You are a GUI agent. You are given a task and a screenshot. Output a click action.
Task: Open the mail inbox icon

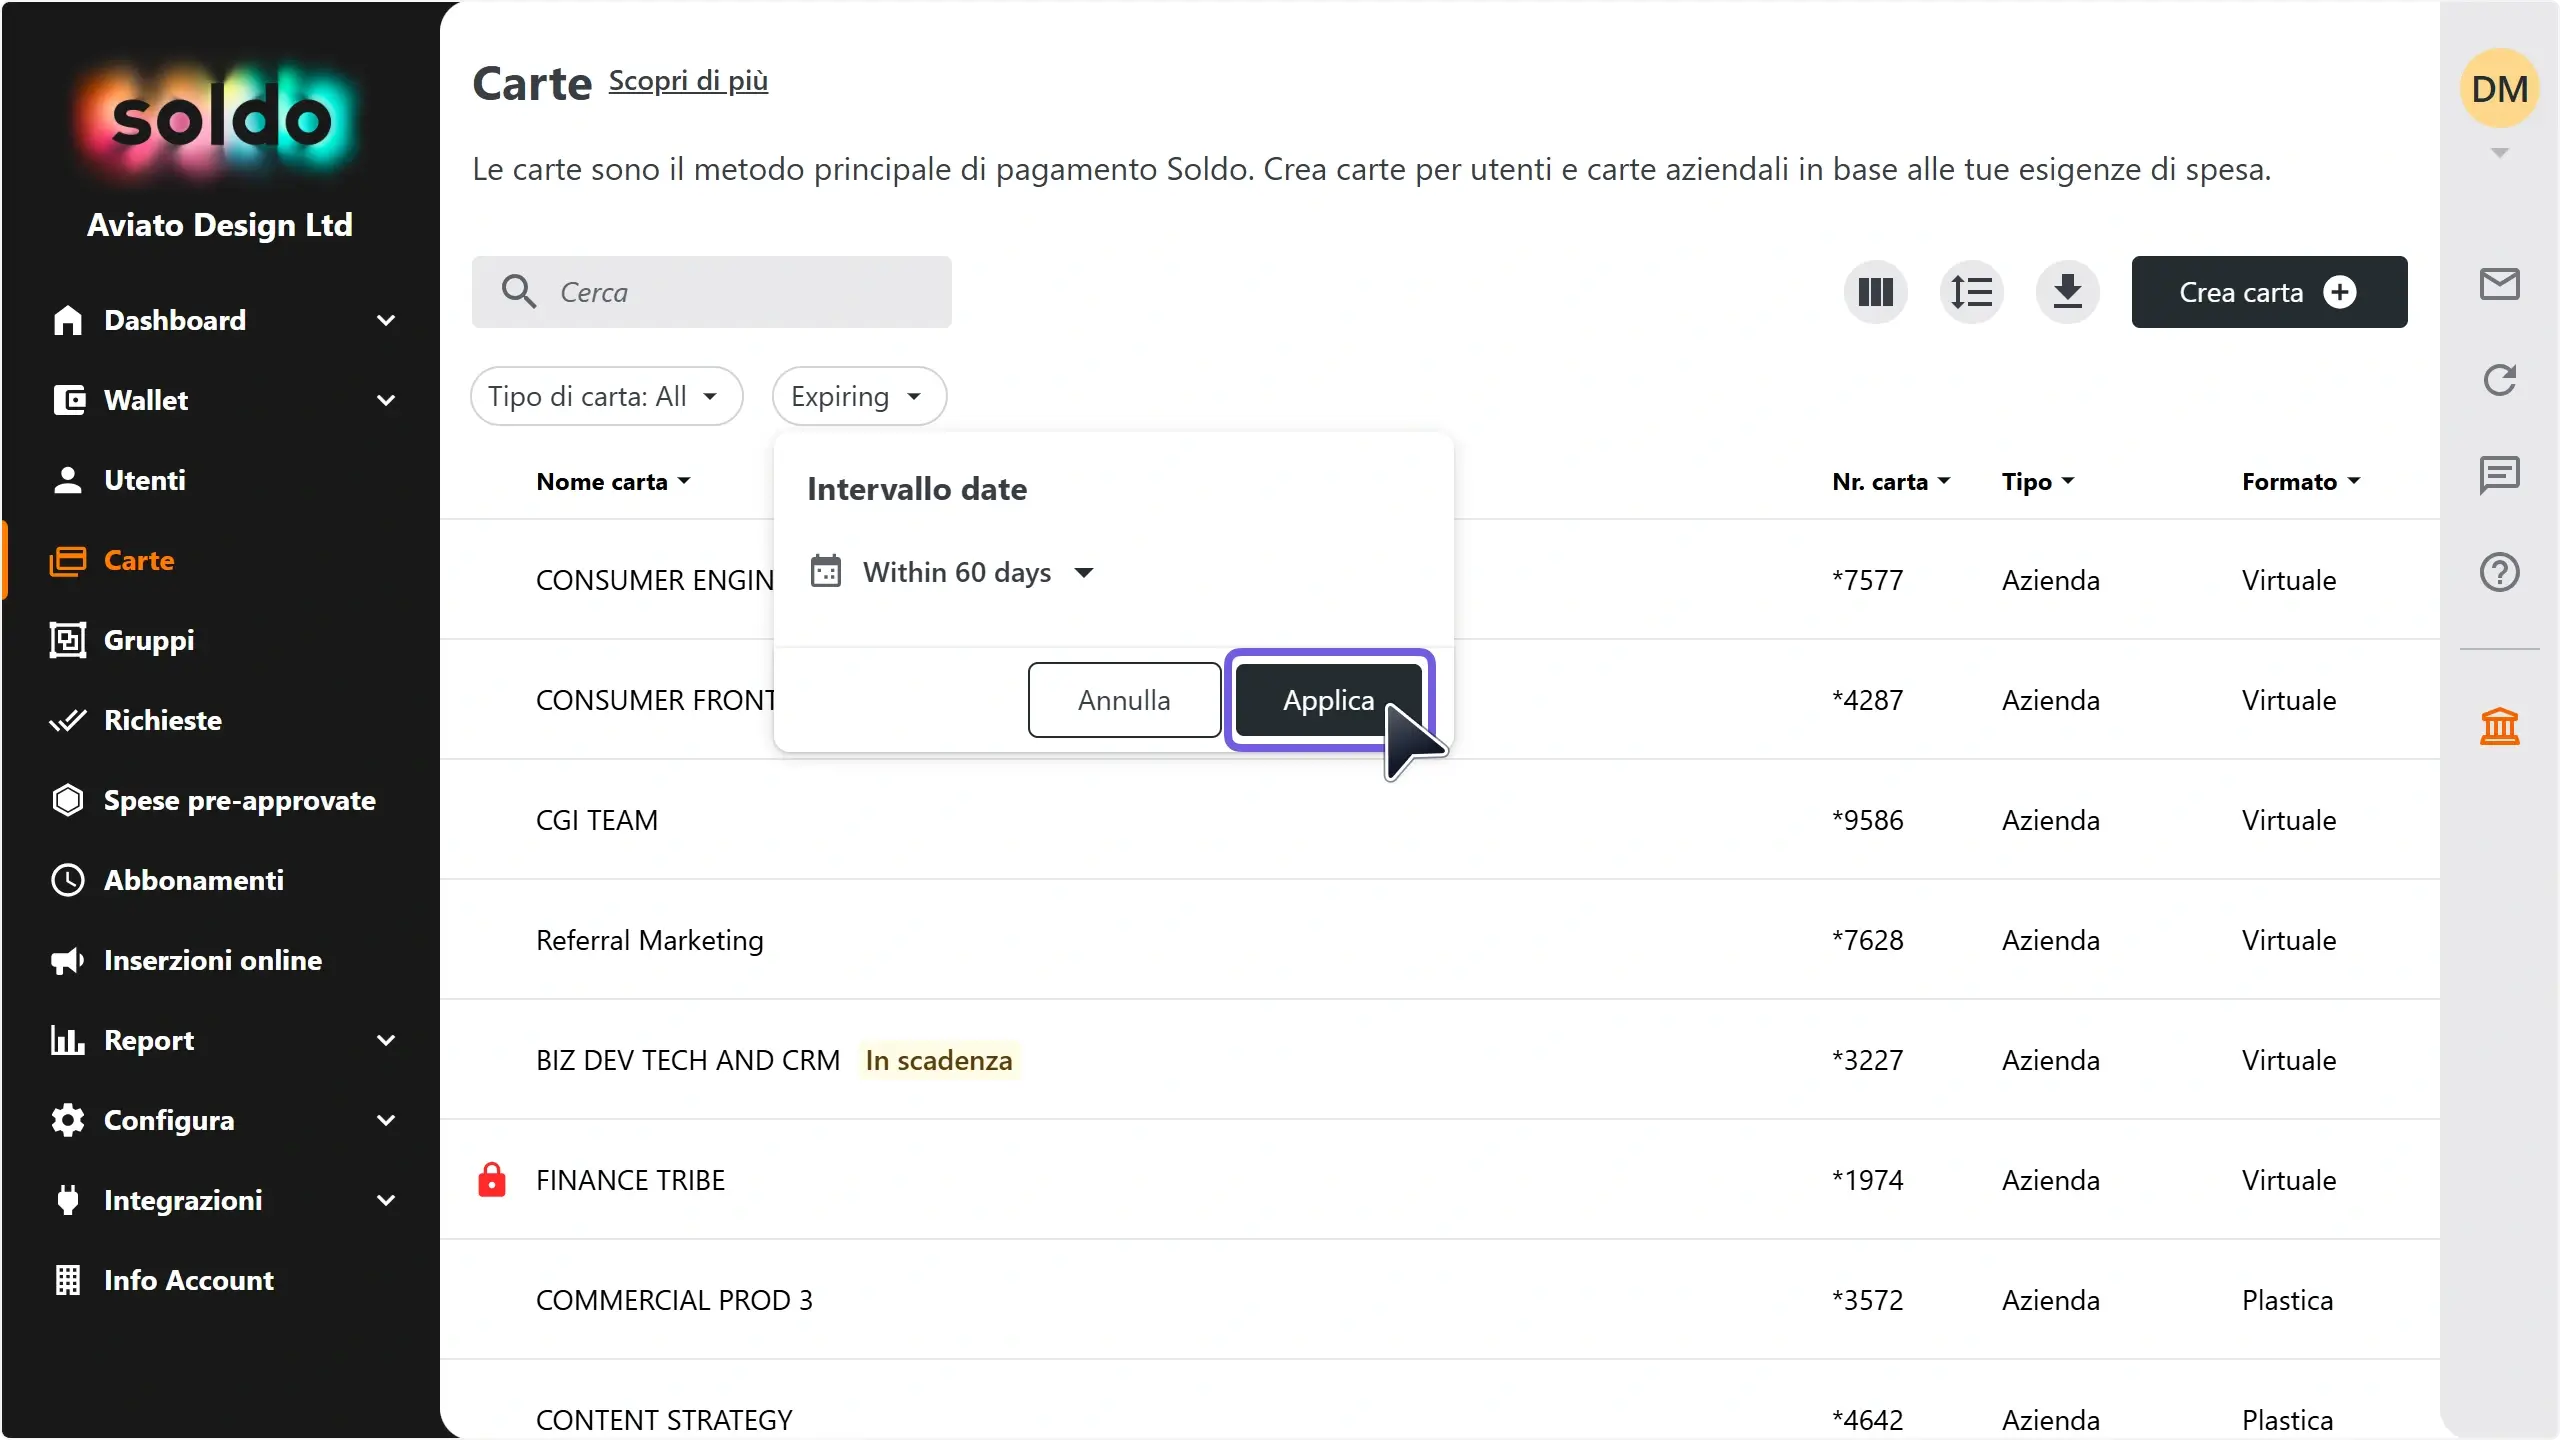click(2499, 285)
